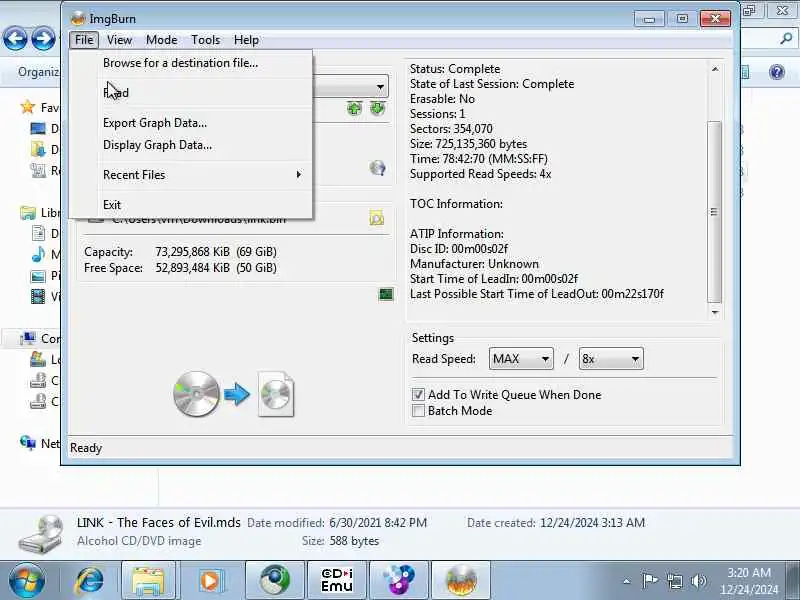Viewport: 800px width, 600px height.
Task: Choose Display Graph Data
Action: (191, 145)
